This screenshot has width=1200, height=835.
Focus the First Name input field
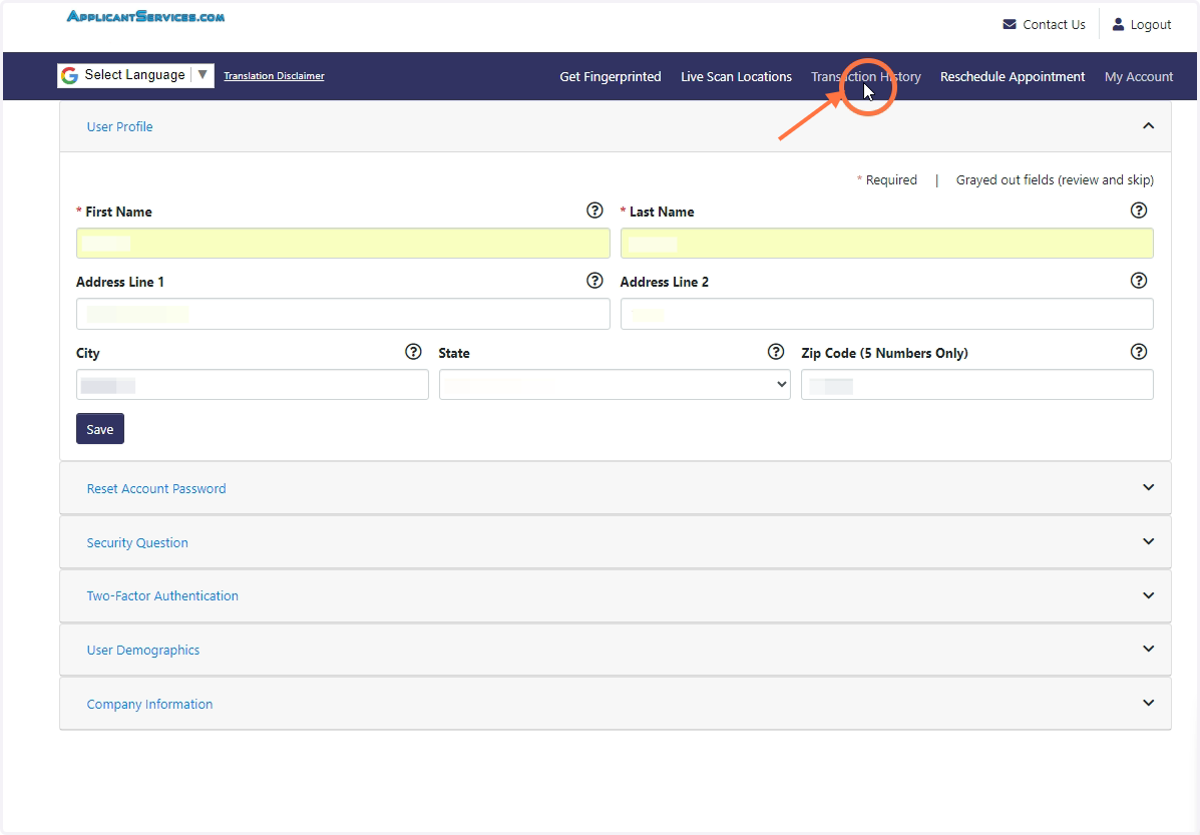[x=343, y=243]
